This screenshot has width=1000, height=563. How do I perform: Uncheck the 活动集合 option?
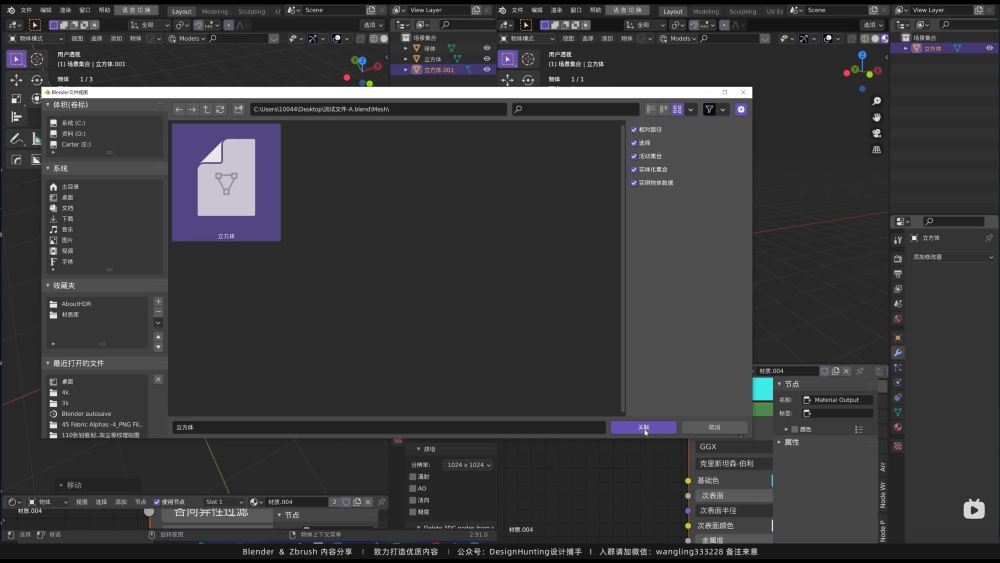point(634,156)
